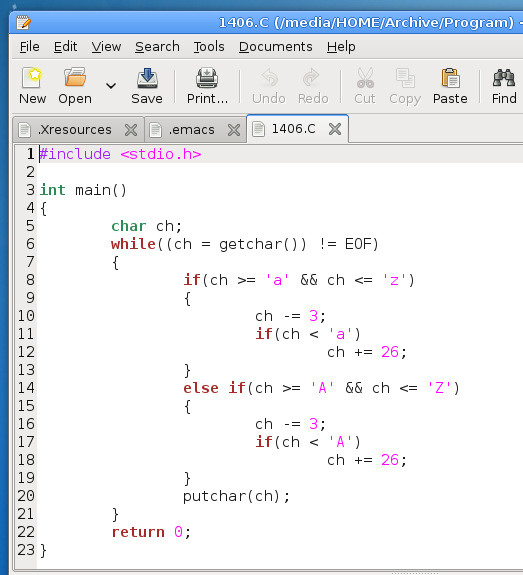Place cursor on the putchar(ch) line

[237, 496]
